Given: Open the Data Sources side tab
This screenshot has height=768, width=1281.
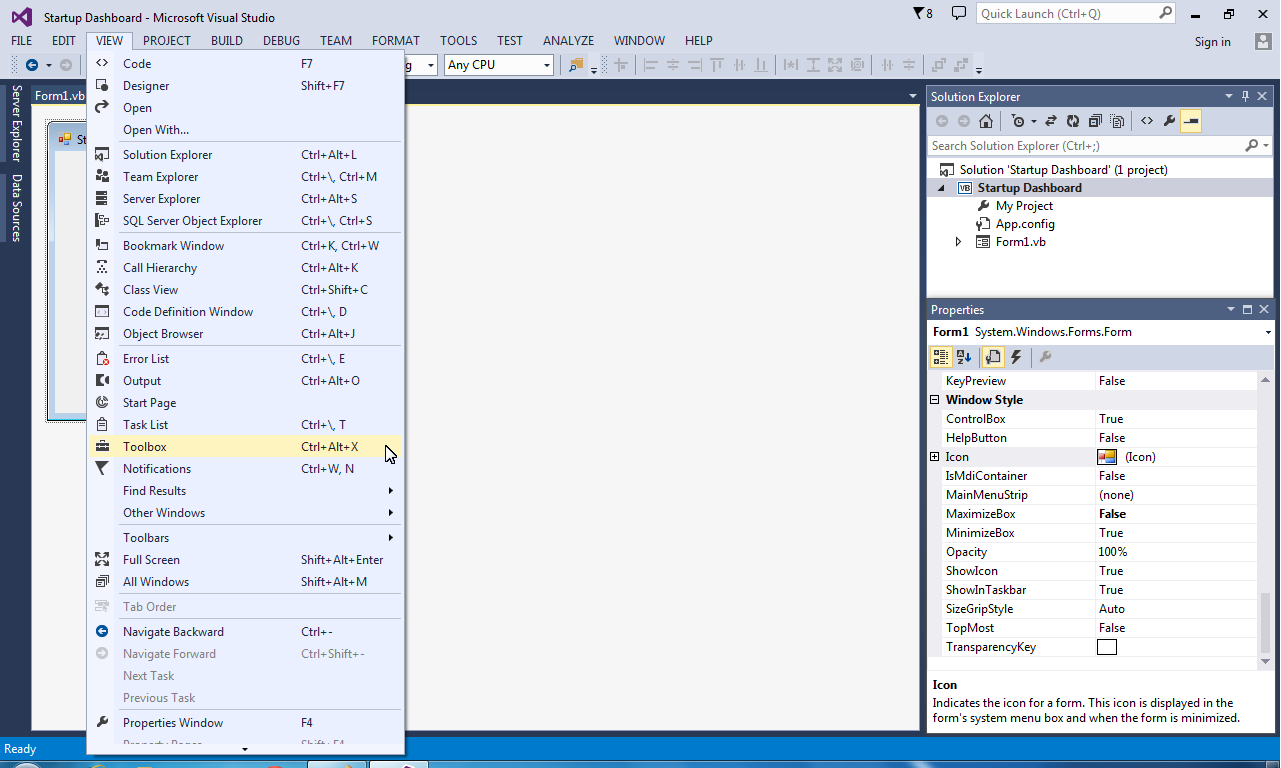Looking at the screenshot, I should pyautogui.click(x=16, y=207).
